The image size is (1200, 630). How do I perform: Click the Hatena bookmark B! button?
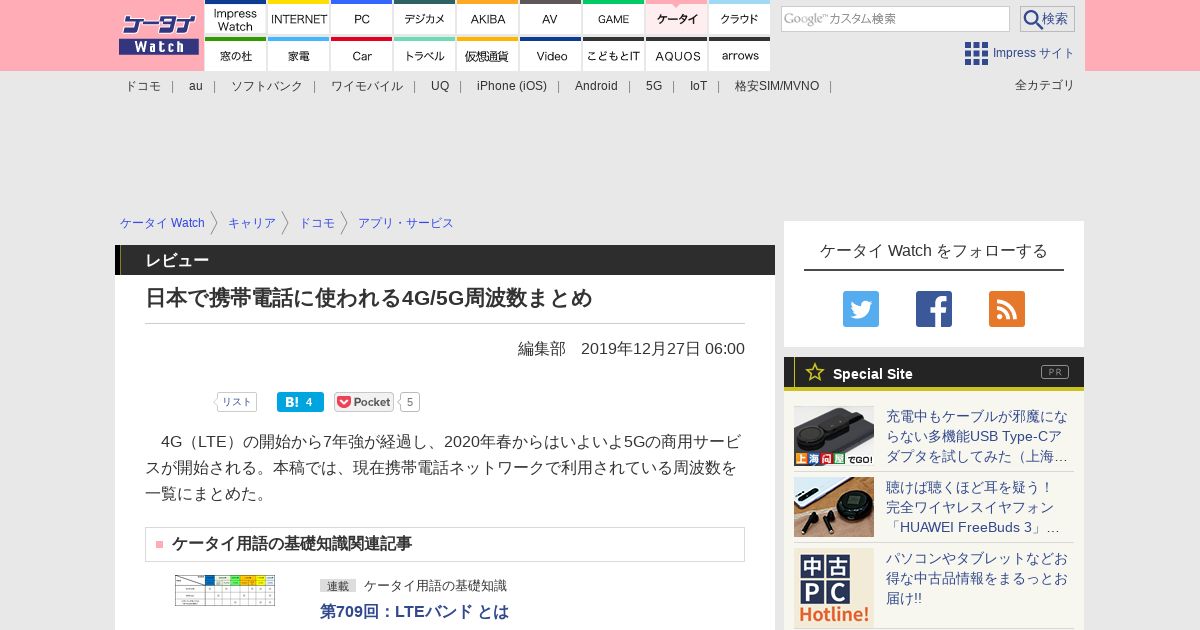pos(300,402)
